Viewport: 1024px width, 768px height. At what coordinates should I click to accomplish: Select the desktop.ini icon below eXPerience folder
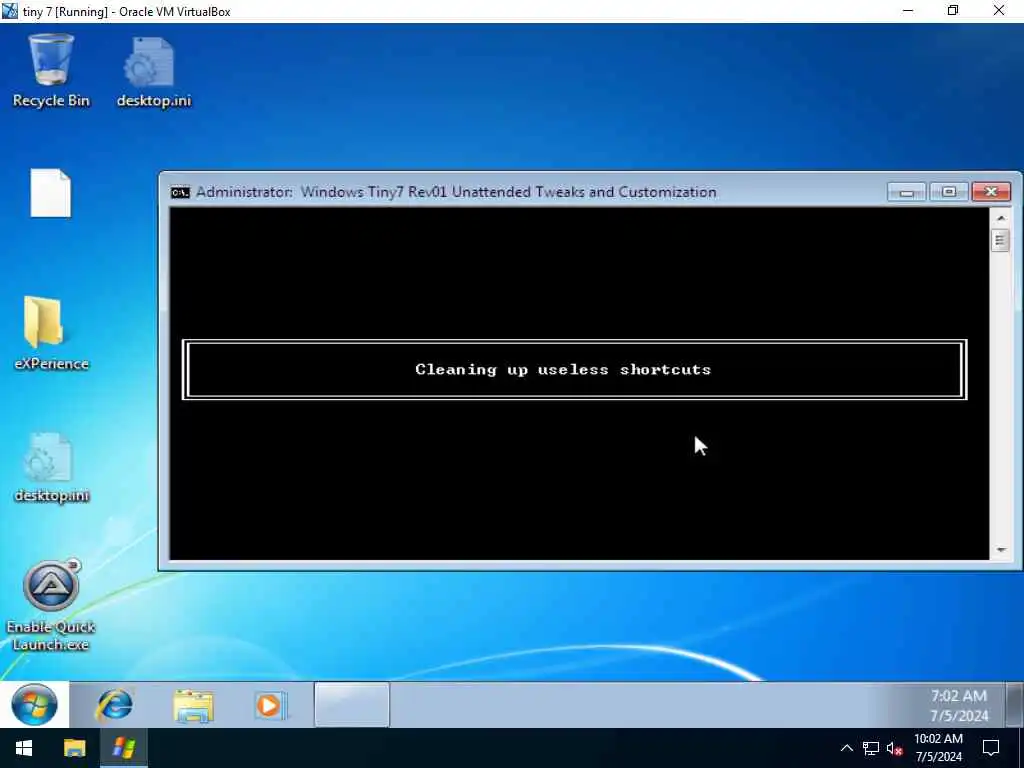51,468
